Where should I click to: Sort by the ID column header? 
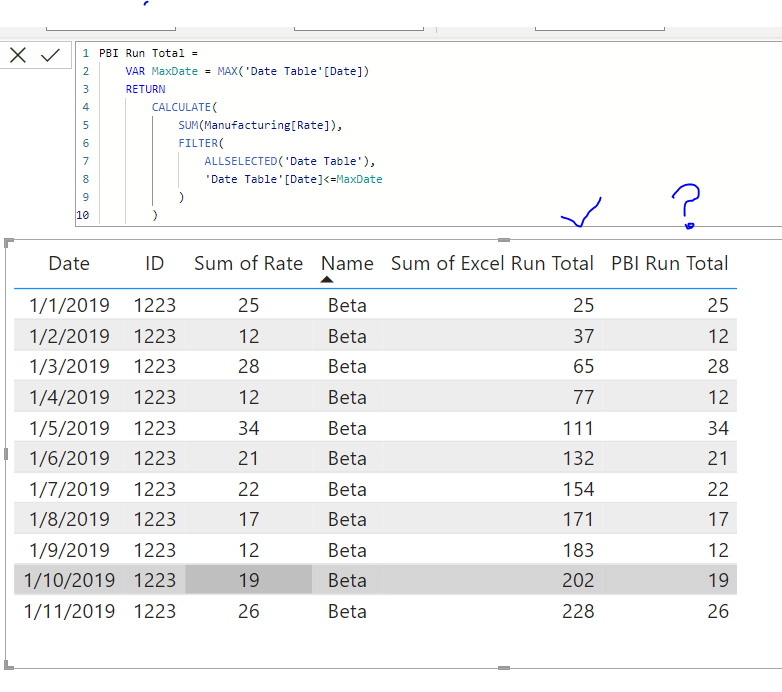tap(155, 263)
